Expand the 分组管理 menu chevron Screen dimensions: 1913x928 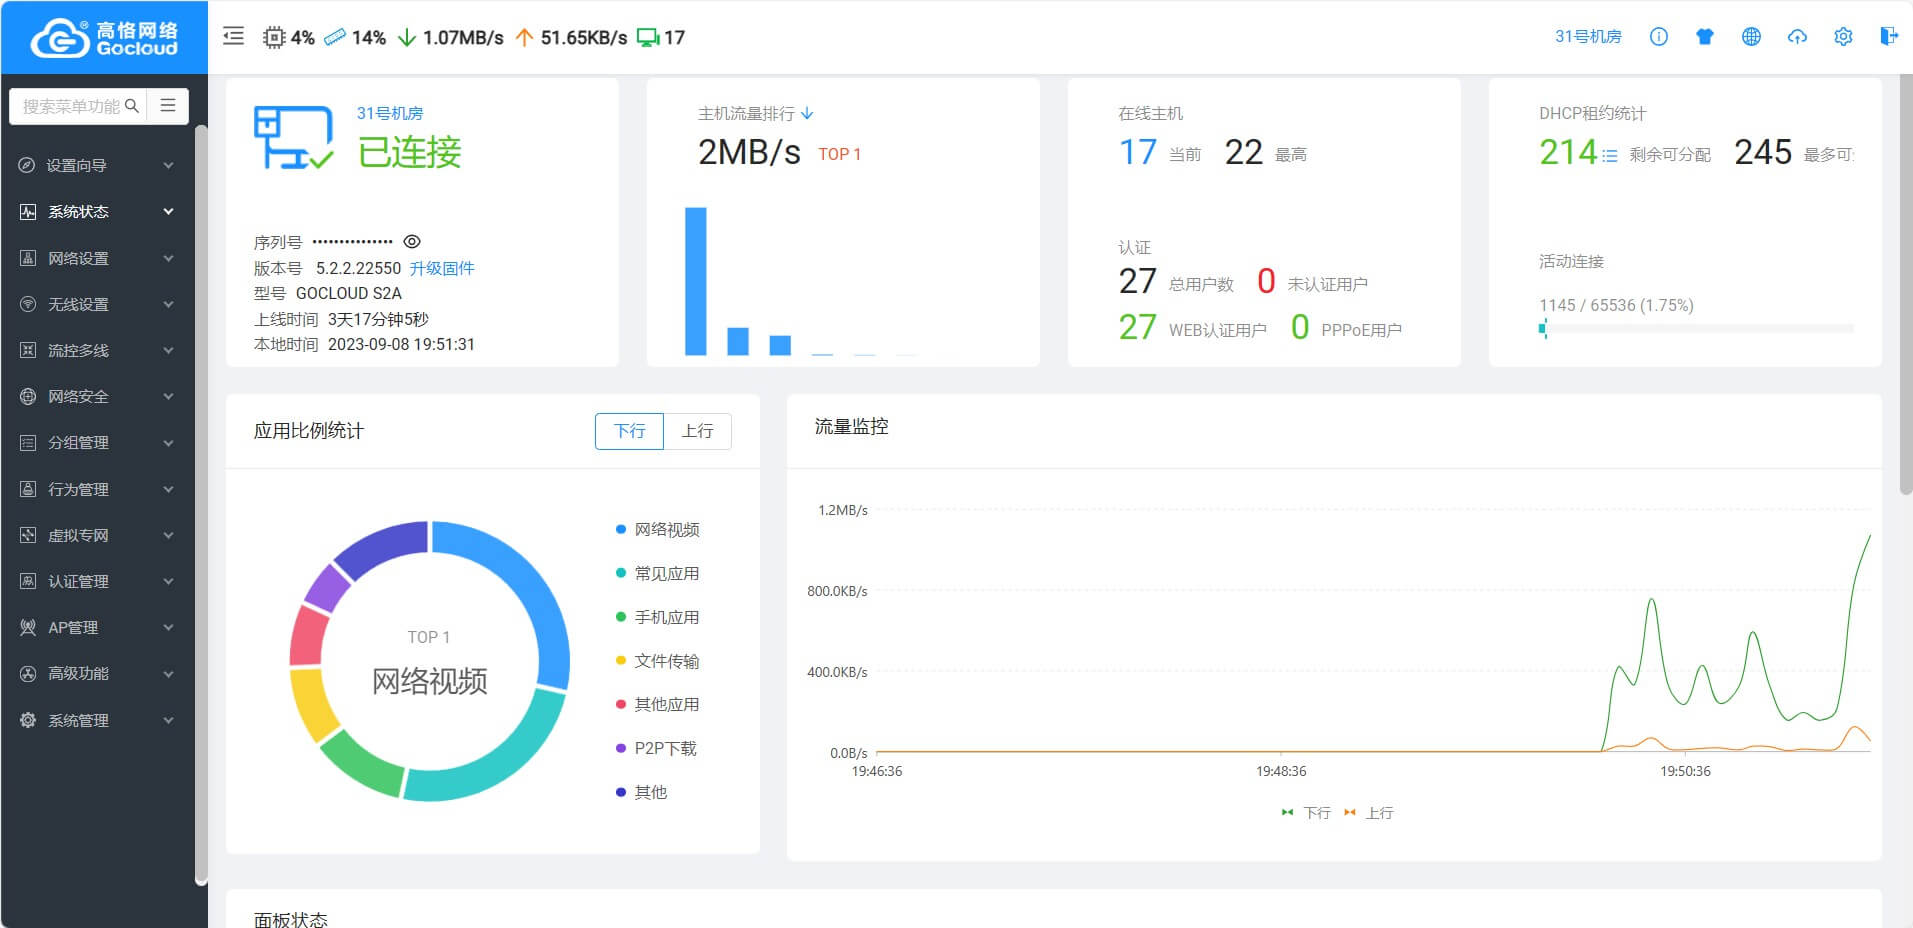tap(168, 443)
